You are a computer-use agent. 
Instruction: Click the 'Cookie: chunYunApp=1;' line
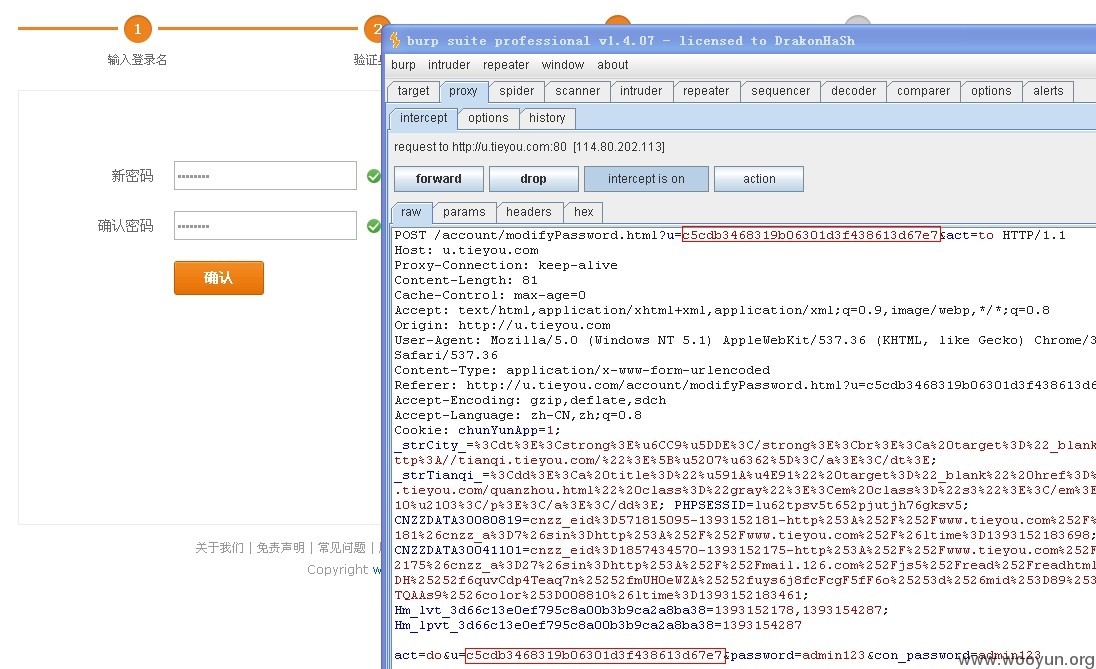point(477,431)
